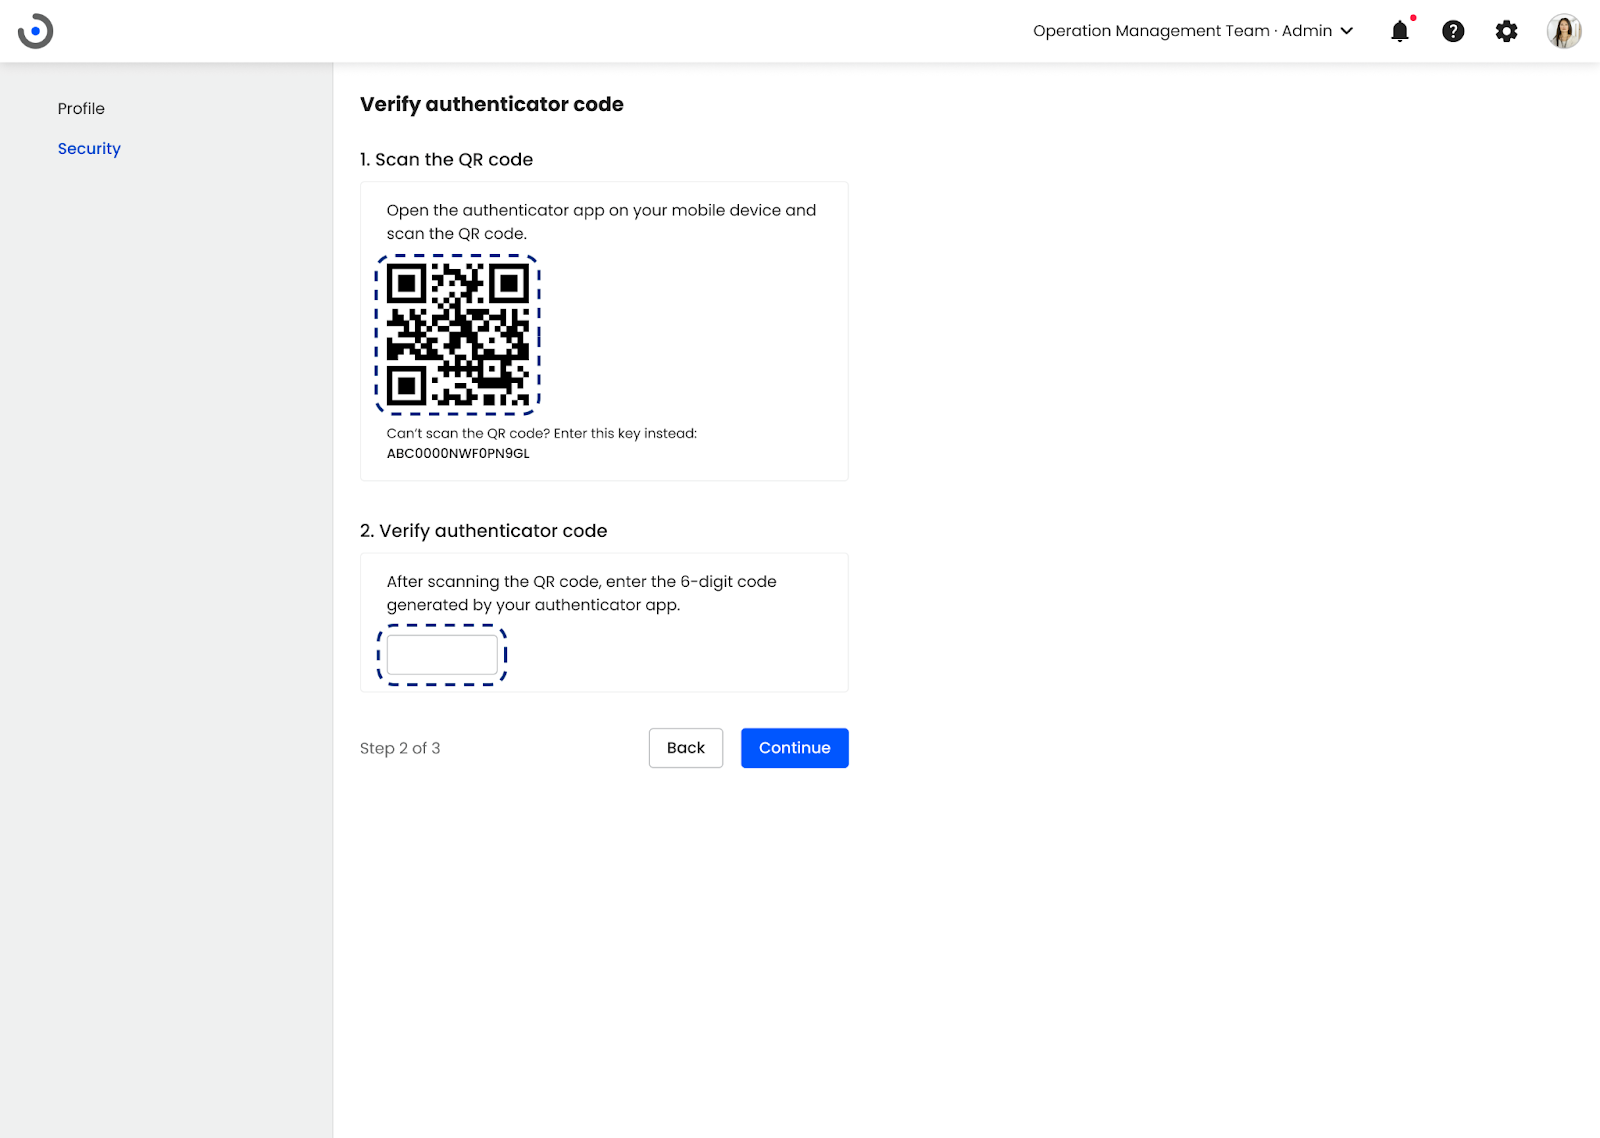Focus the 6-digit code input field
This screenshot has height=1138, width=1600.
tap(442, 655)
